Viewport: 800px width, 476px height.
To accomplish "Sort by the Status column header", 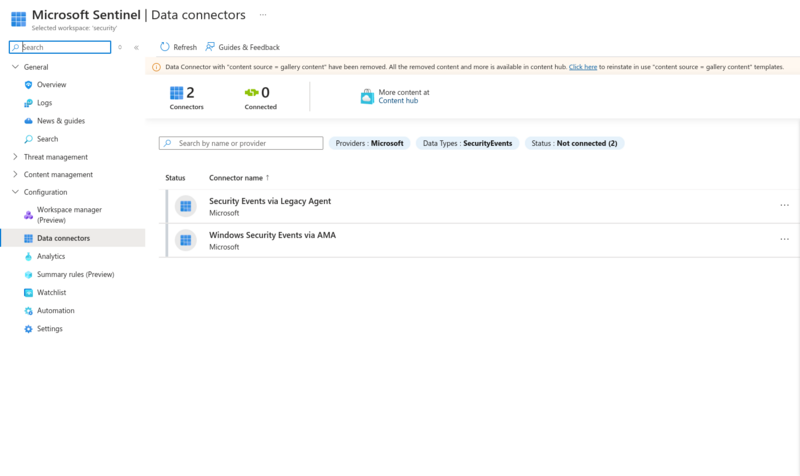I will [175, 178].
